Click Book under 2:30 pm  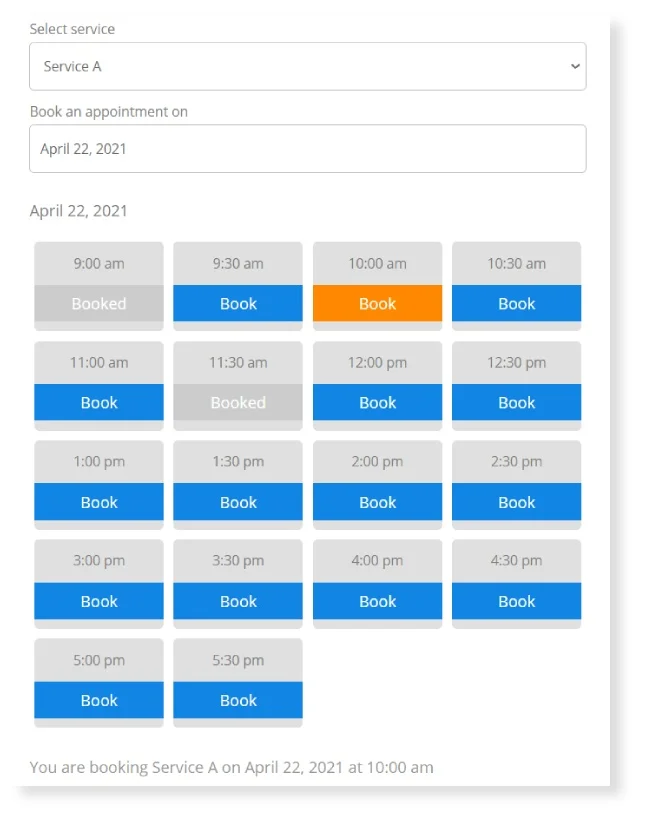(x=517, y=502)
